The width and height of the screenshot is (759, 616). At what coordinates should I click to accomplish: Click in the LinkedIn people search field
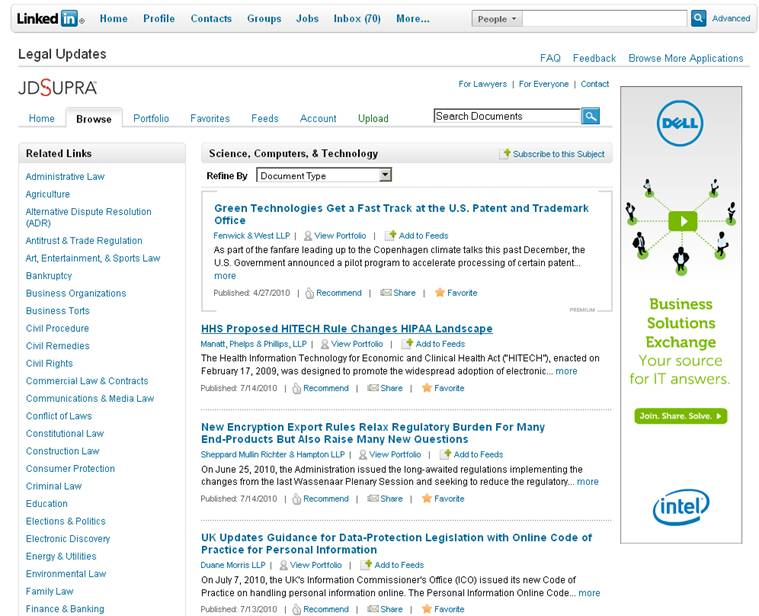click(x=605, y=19)
